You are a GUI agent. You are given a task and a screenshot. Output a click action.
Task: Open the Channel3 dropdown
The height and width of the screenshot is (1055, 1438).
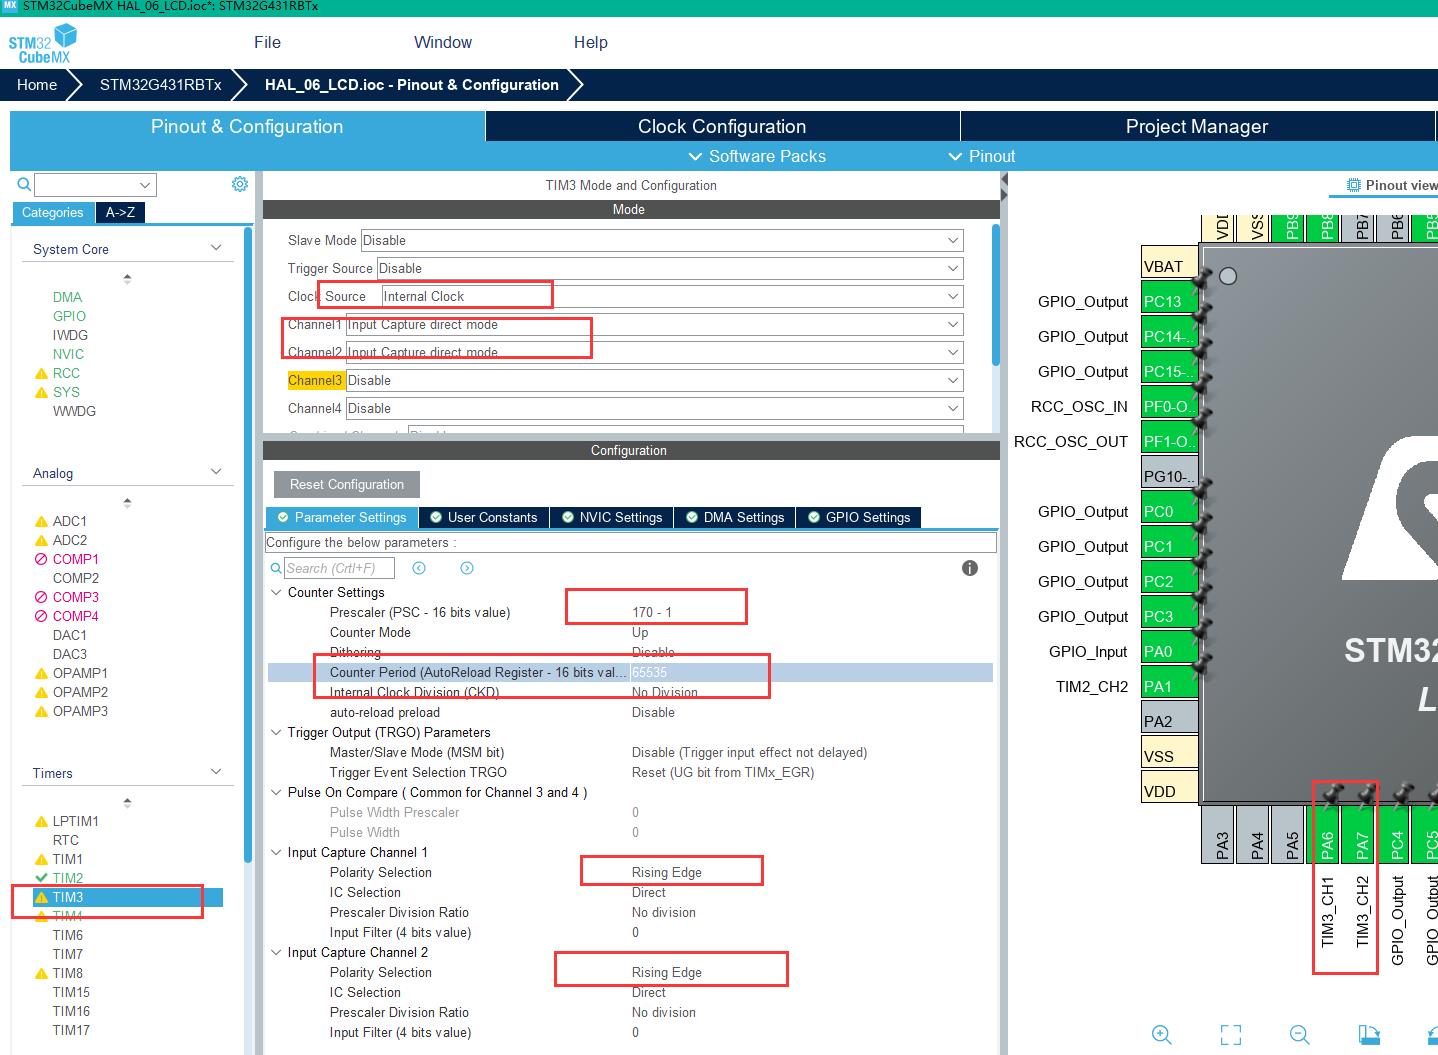[654, 380]
